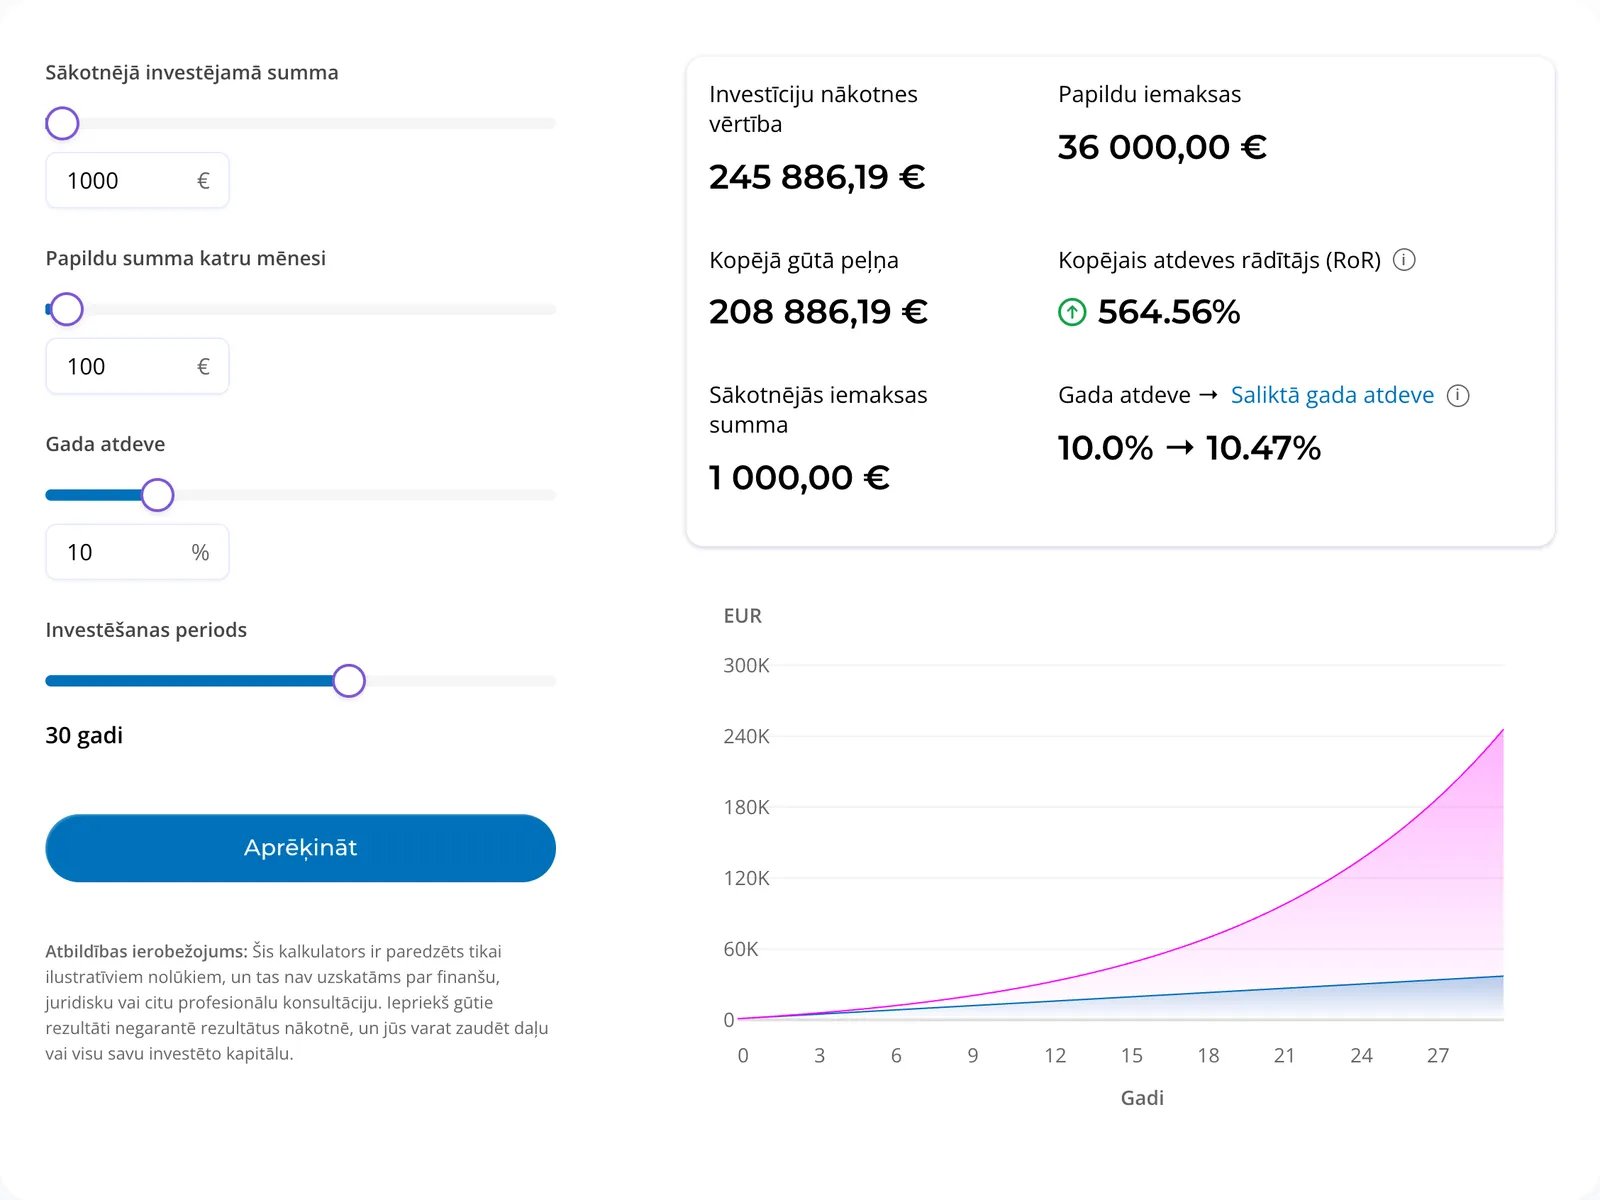Click the year 27 tick label
1600x1200 pixels.
click(1438, 1056)
